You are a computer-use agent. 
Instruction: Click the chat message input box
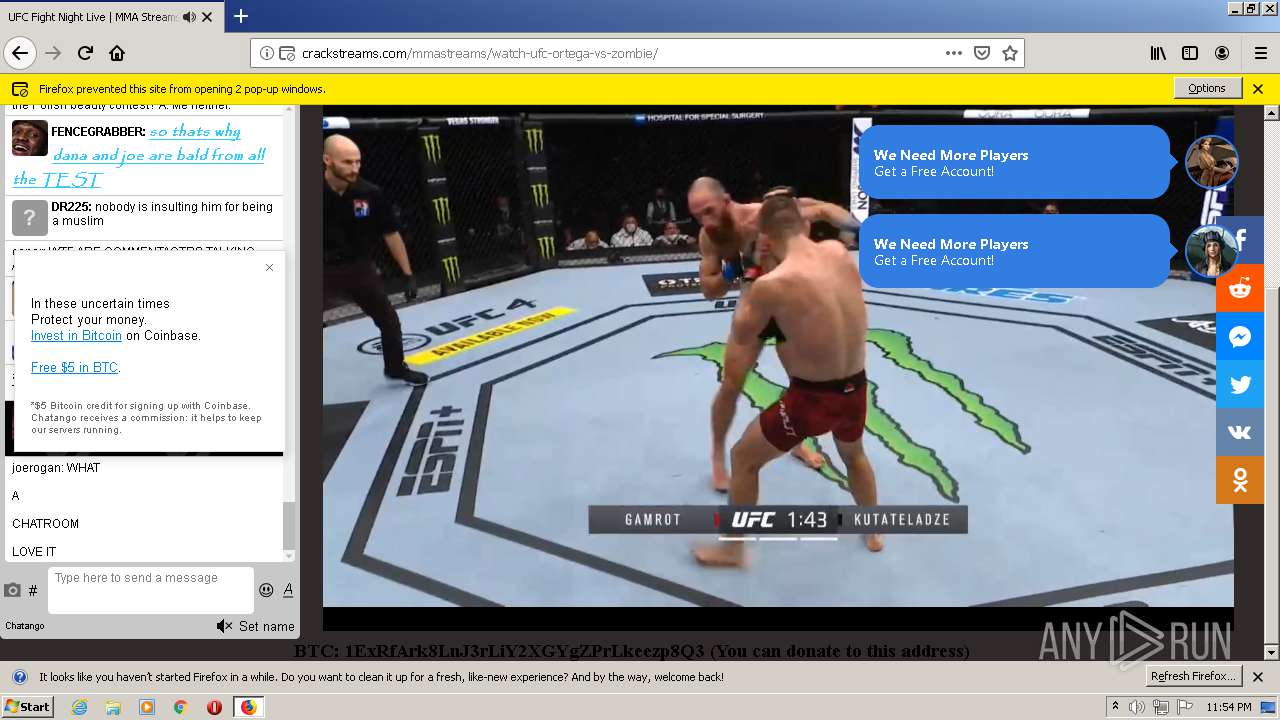click(x=151, y=590)
